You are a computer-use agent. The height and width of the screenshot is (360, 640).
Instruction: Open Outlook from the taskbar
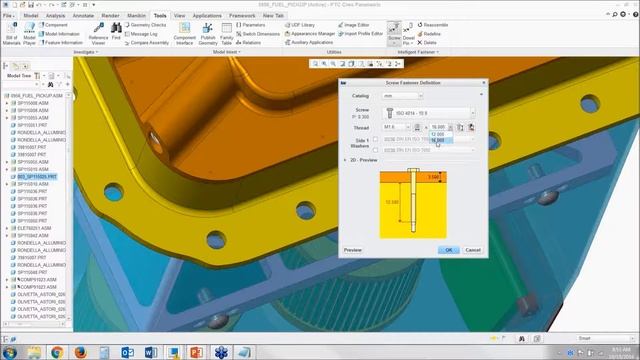tap(127, 352)
